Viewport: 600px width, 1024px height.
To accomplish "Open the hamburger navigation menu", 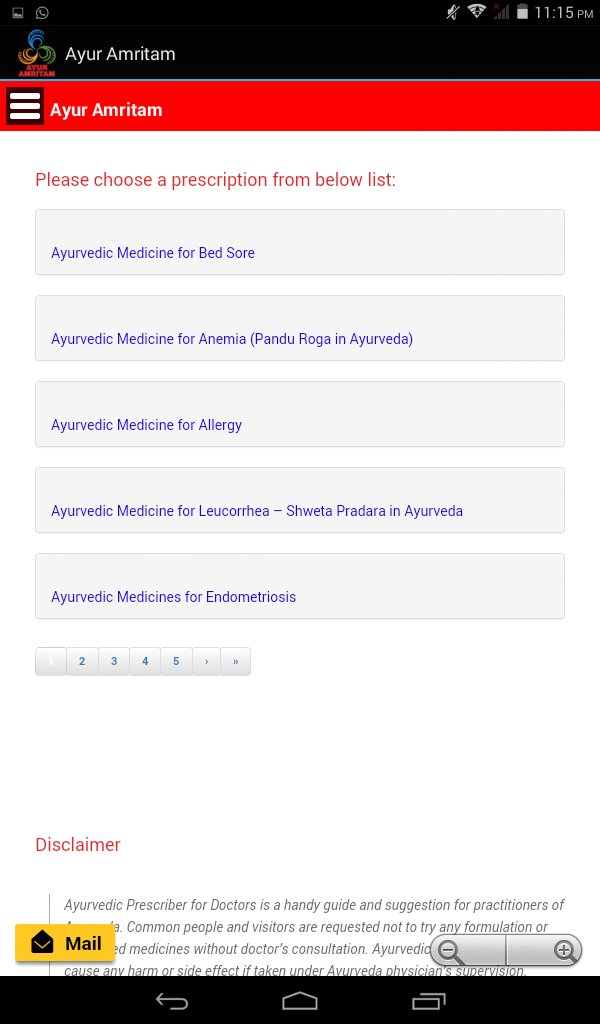I will pos(25,106).
